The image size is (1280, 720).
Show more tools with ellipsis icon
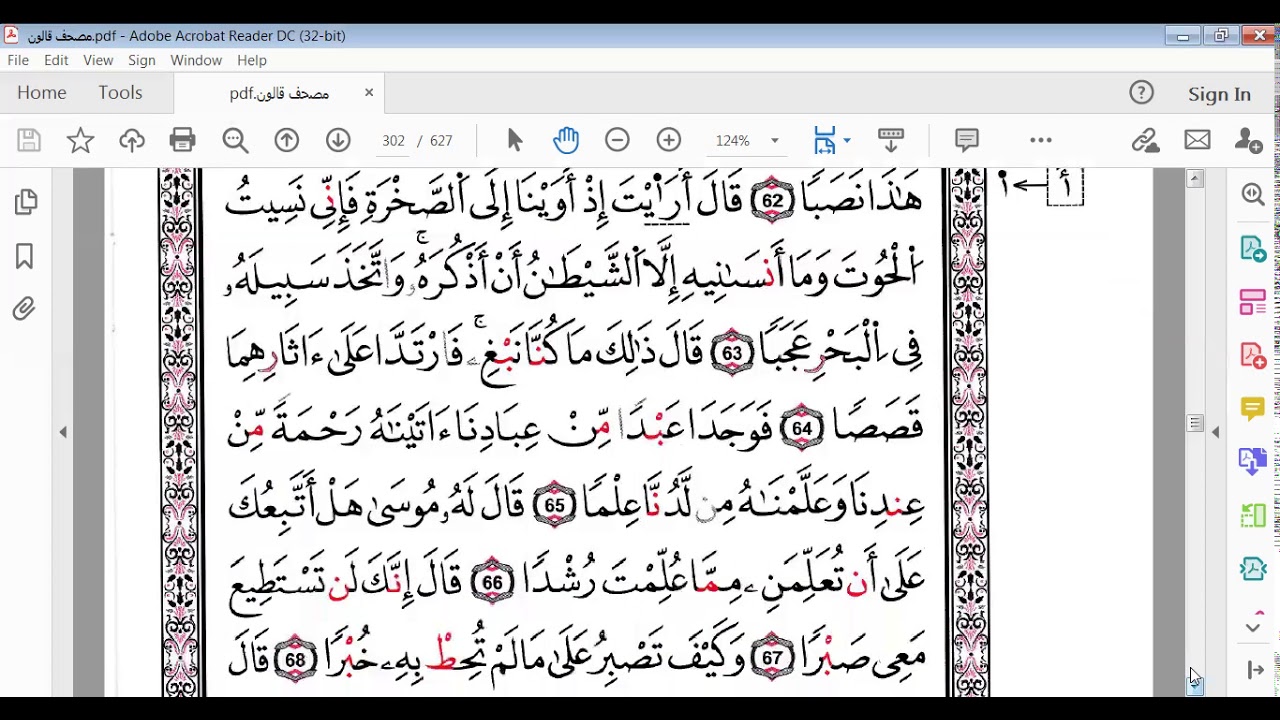(1041, 141)
